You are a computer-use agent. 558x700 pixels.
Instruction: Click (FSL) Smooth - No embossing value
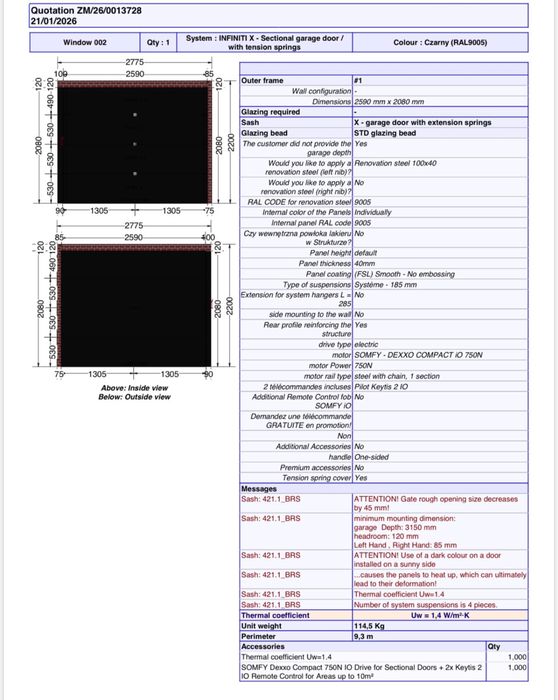[404, 274]
